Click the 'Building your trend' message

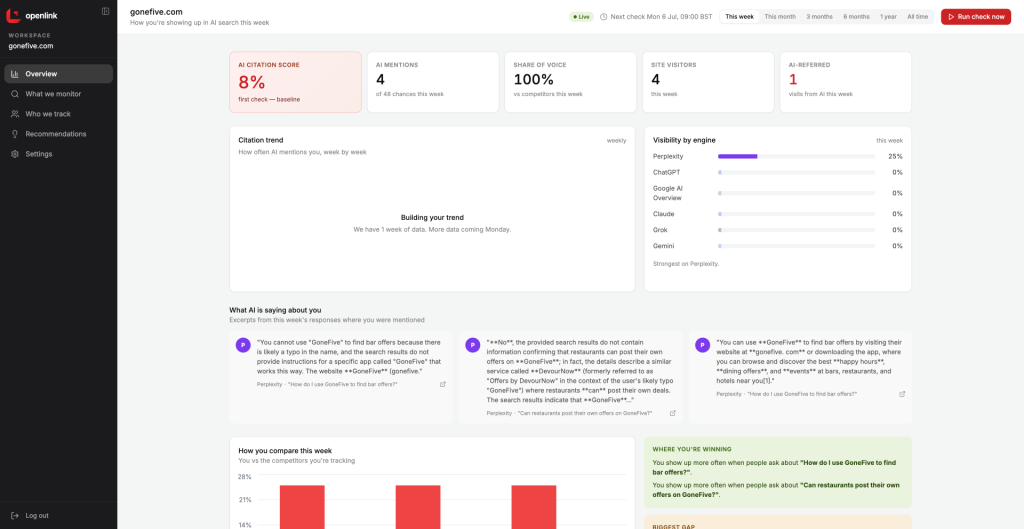pos(432,217)
